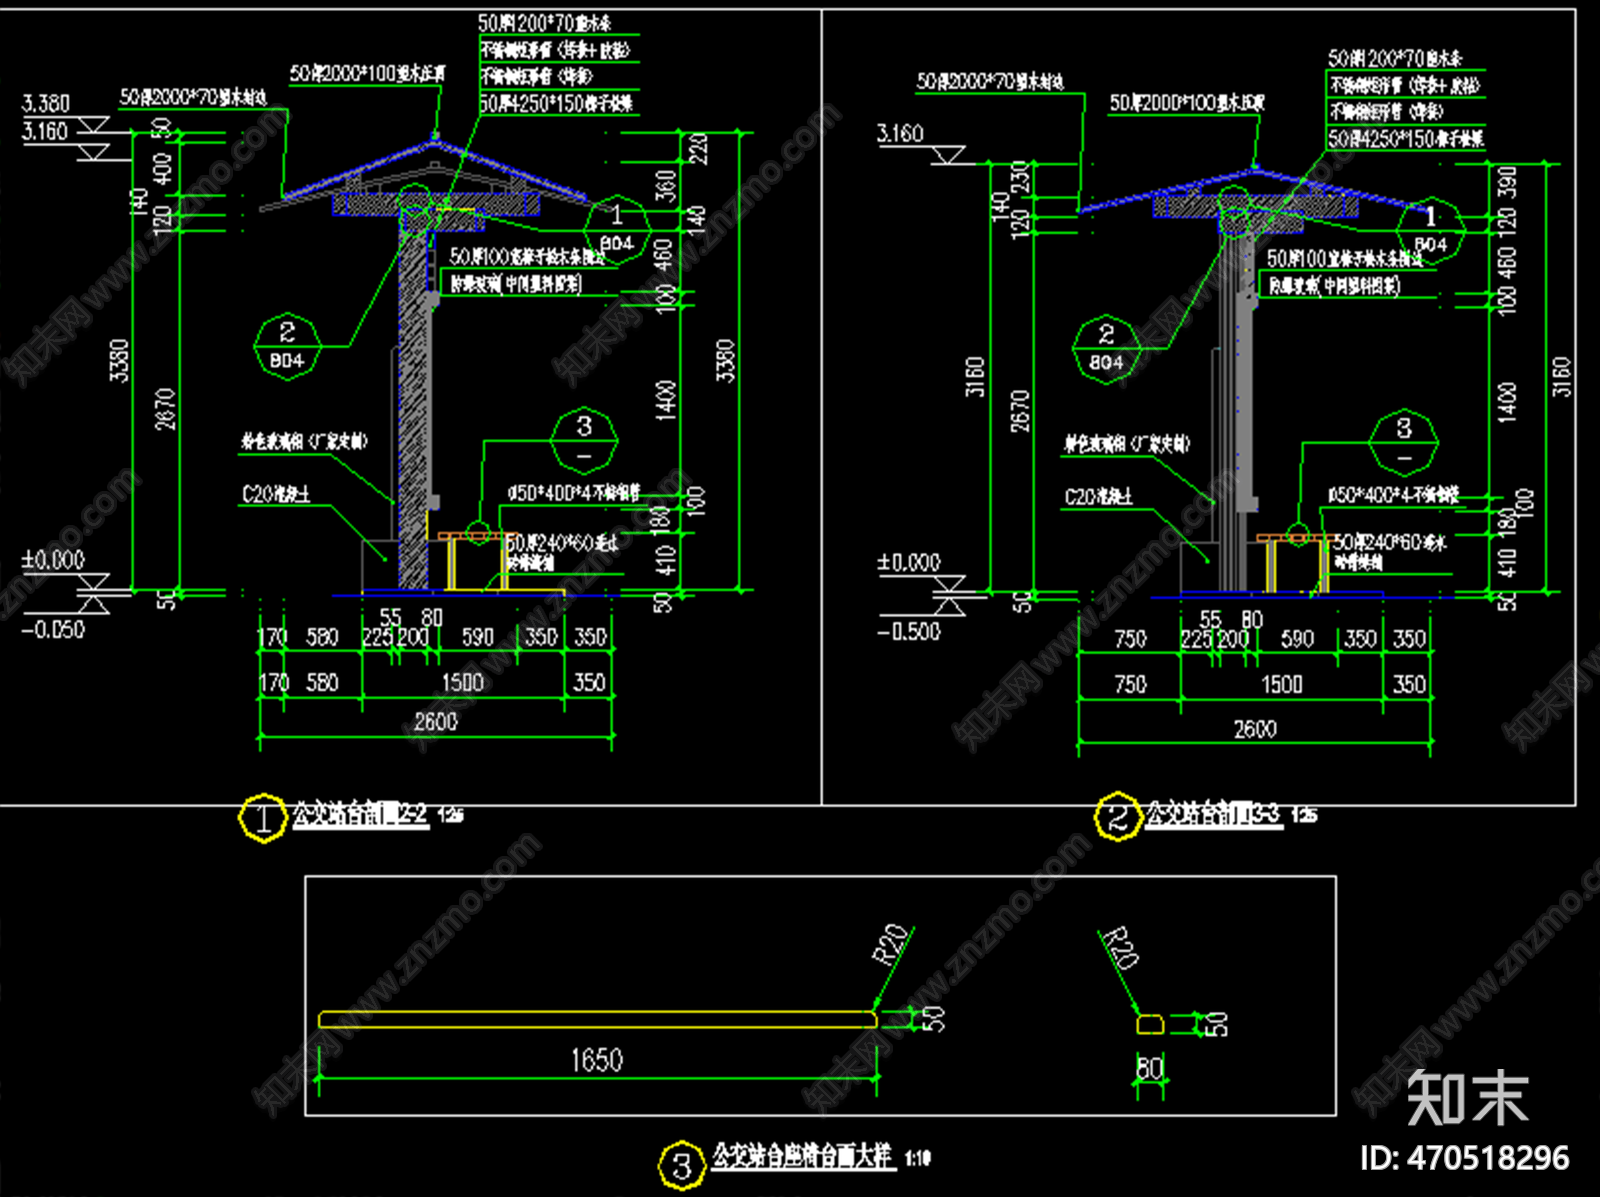Click the small yellow seat cross-section above 80
The height and width of the screenshot is (1197, 1600).
pyautogui.click(x=1150, y=1024)
